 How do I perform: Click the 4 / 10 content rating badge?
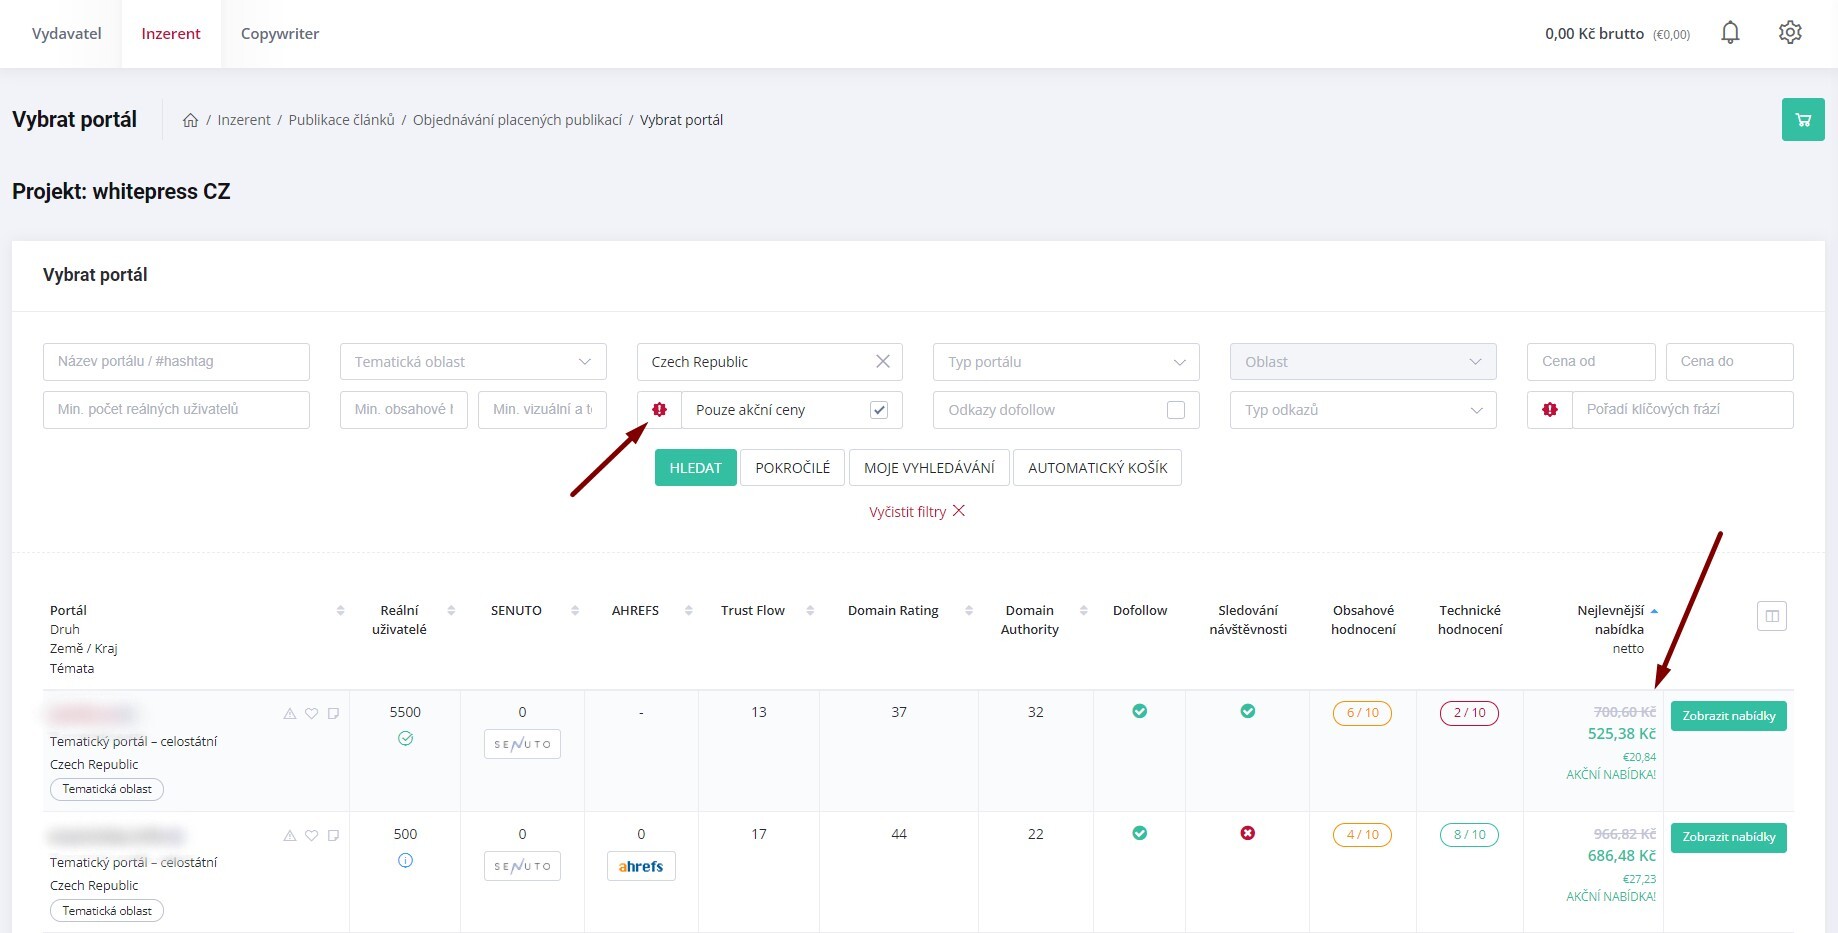coord(1363,835)
